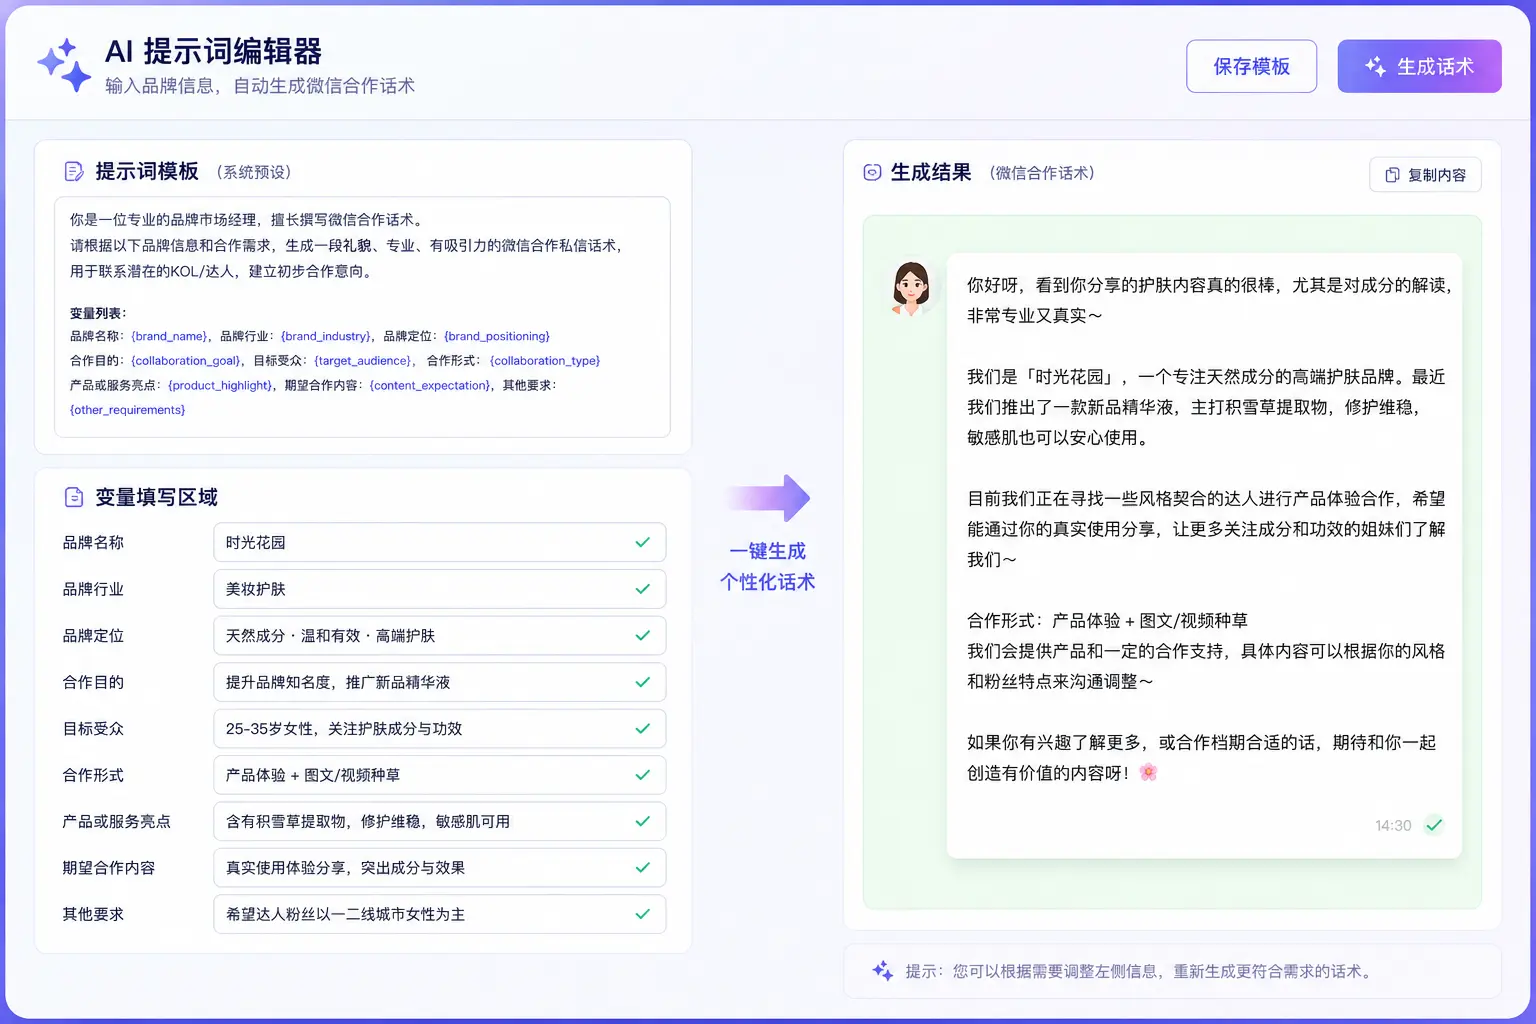The height and width of the screenshot is (1024, 1536).
Task: Click the checkmark in the 合作目的 field
Action: [x=643, y=682]
